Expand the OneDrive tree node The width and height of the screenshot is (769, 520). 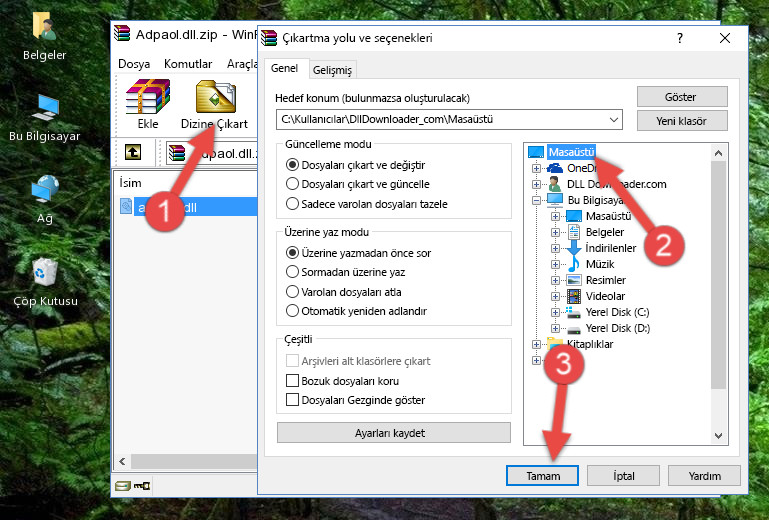click(x=536, y=168)
